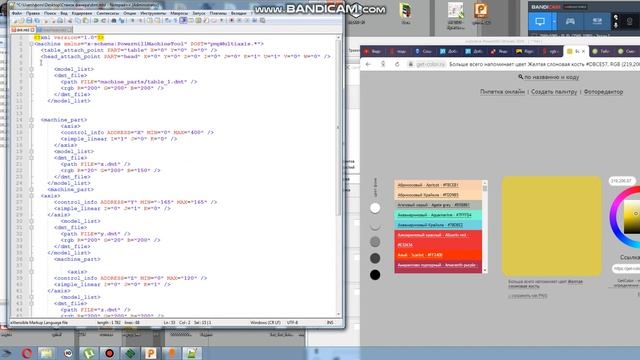Image resolution: width=640 pixels, height=360 pixels.
Task: Click the Print icon in Notepad++ toolbar
Action: click(60, 20)
